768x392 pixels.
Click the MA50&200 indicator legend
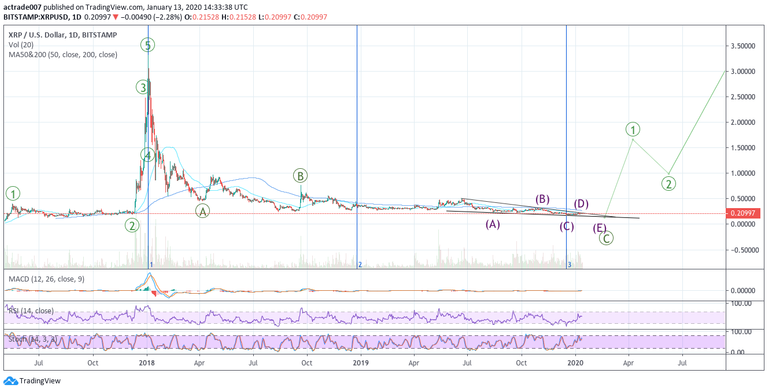[x=63, y=55]
